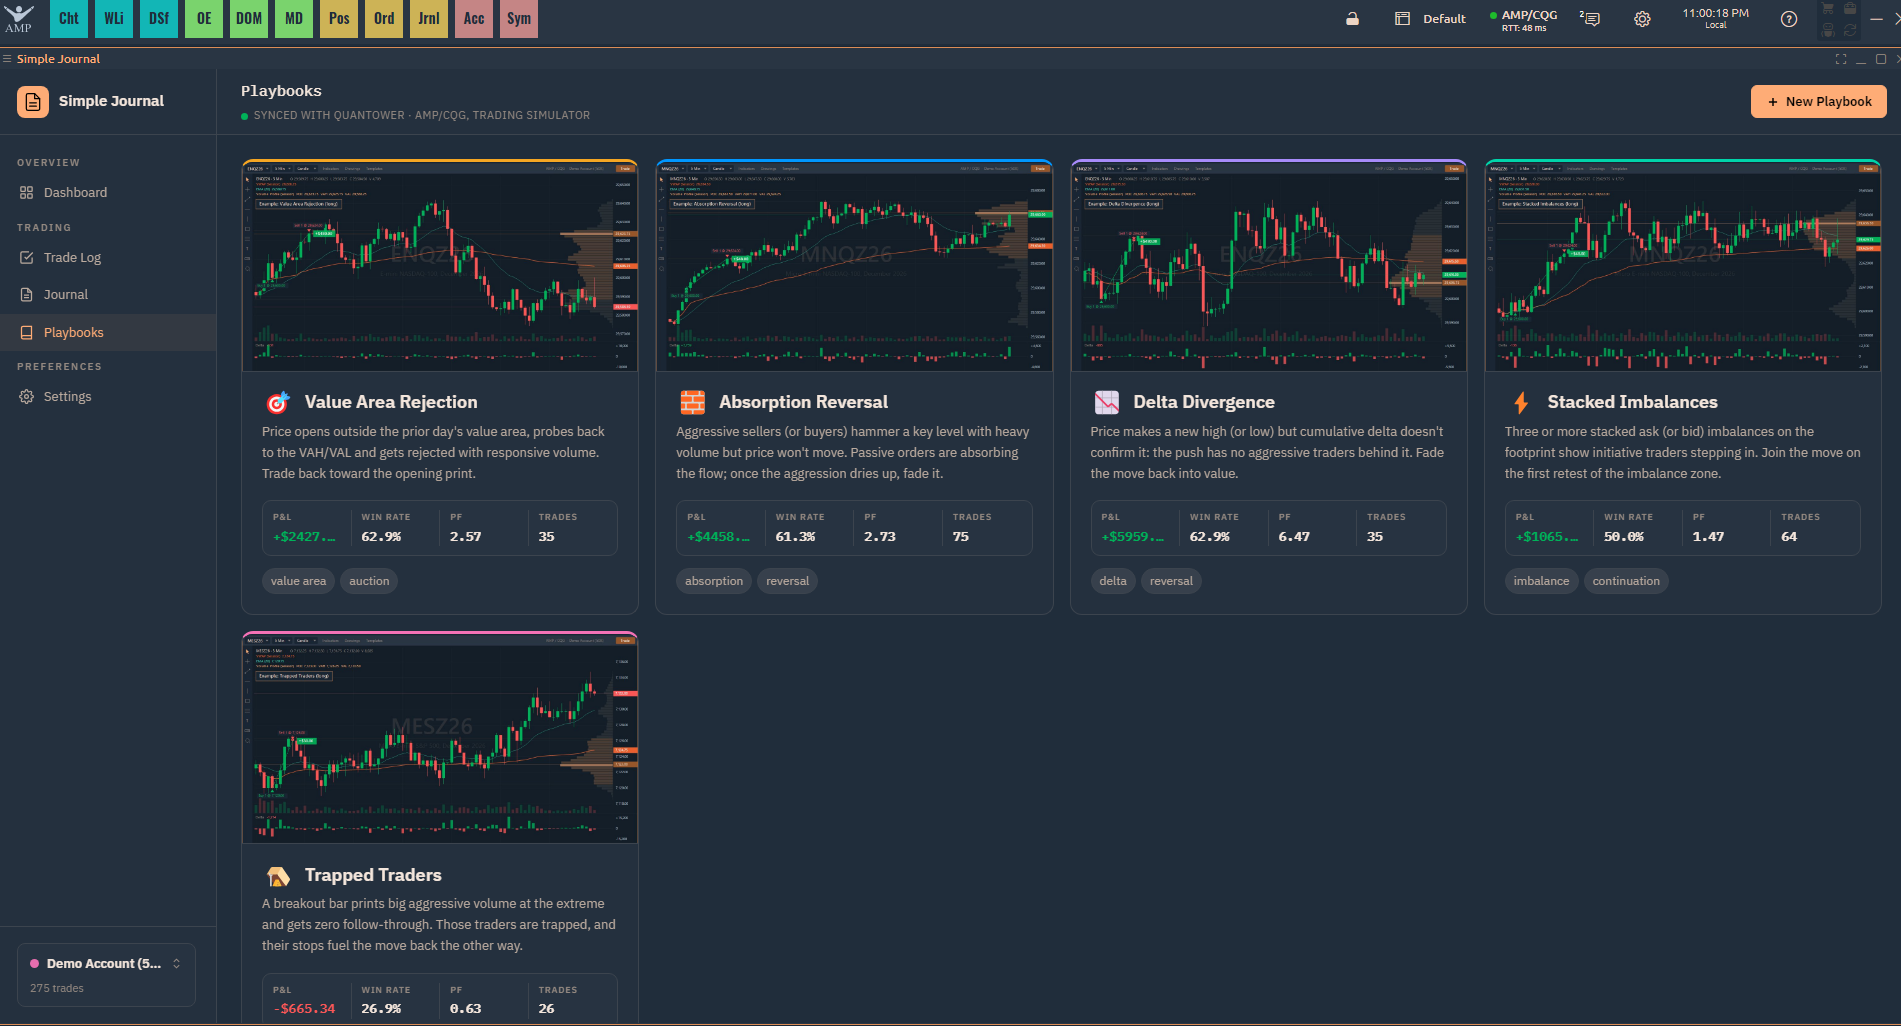Go to Dashboard in the sidebar
Image resolution: width=1901 pixels, height=1026 pixels.
108,193
